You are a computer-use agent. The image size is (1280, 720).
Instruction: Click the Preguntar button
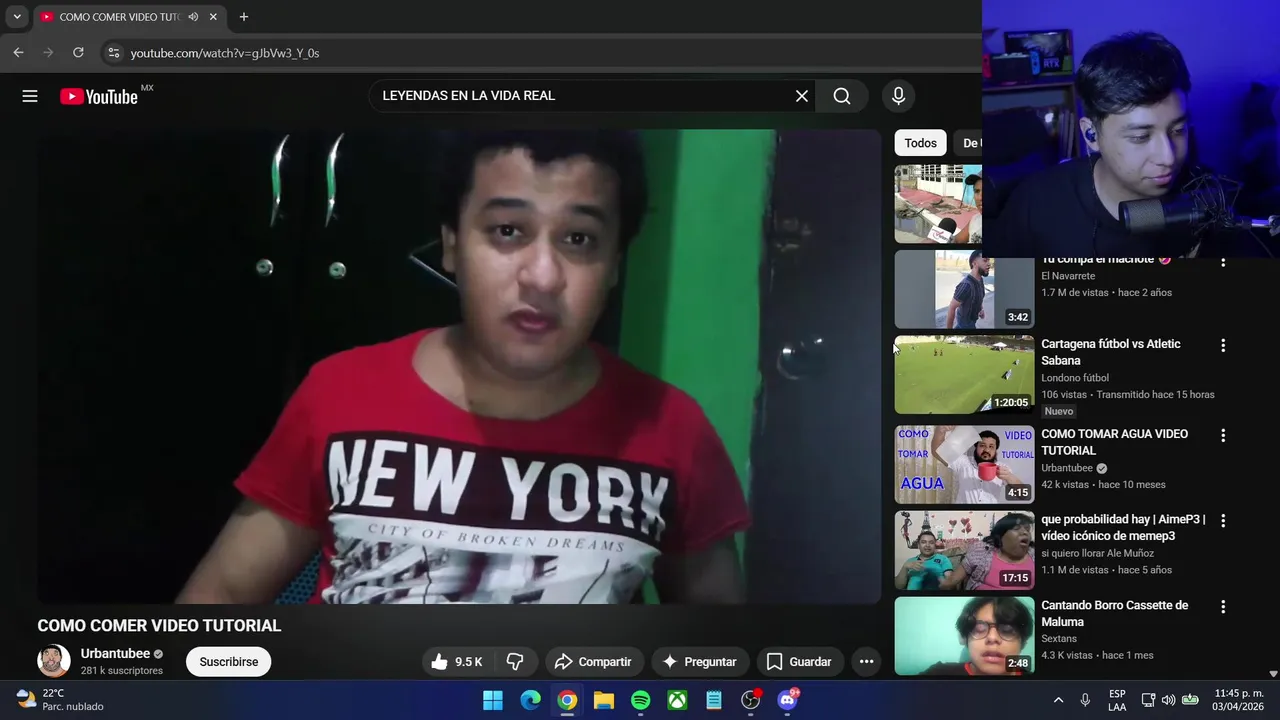click(x=699, y=662)
